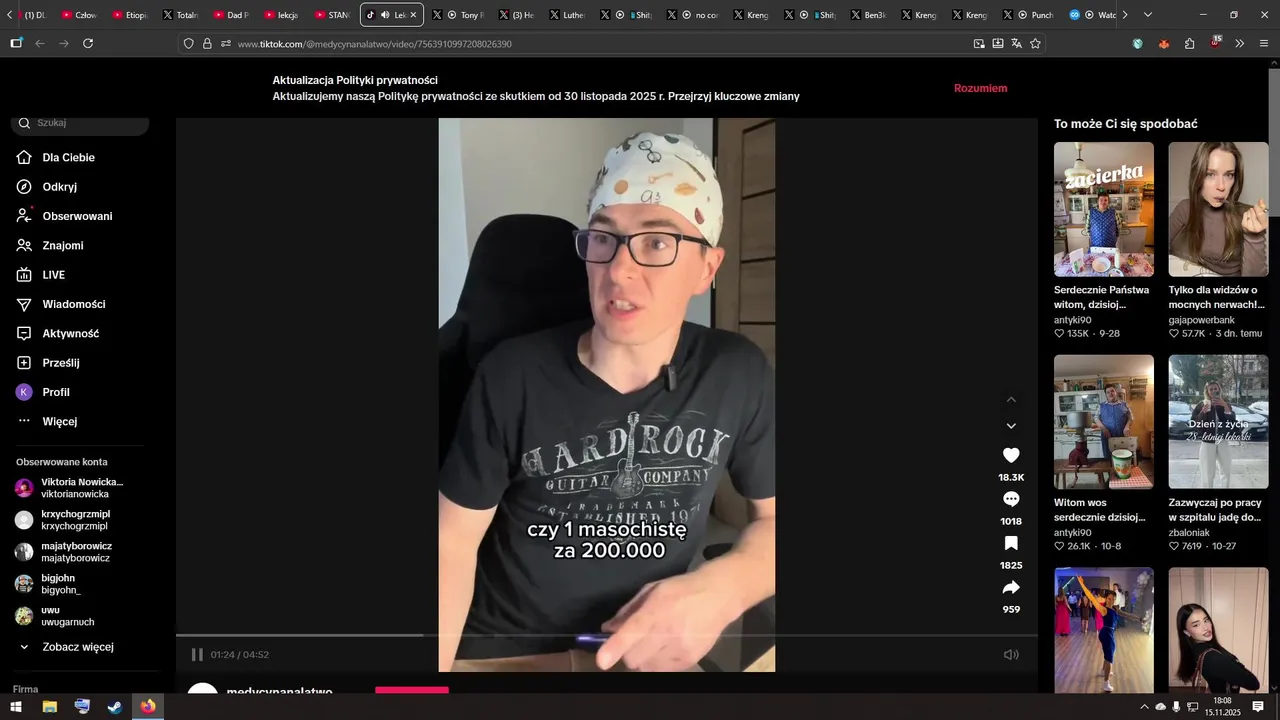Viewport: 1280px width, 720px height.
Task: Click the translate page icon in address bar
Action: pyautogui.click(x=1016, y=43)
